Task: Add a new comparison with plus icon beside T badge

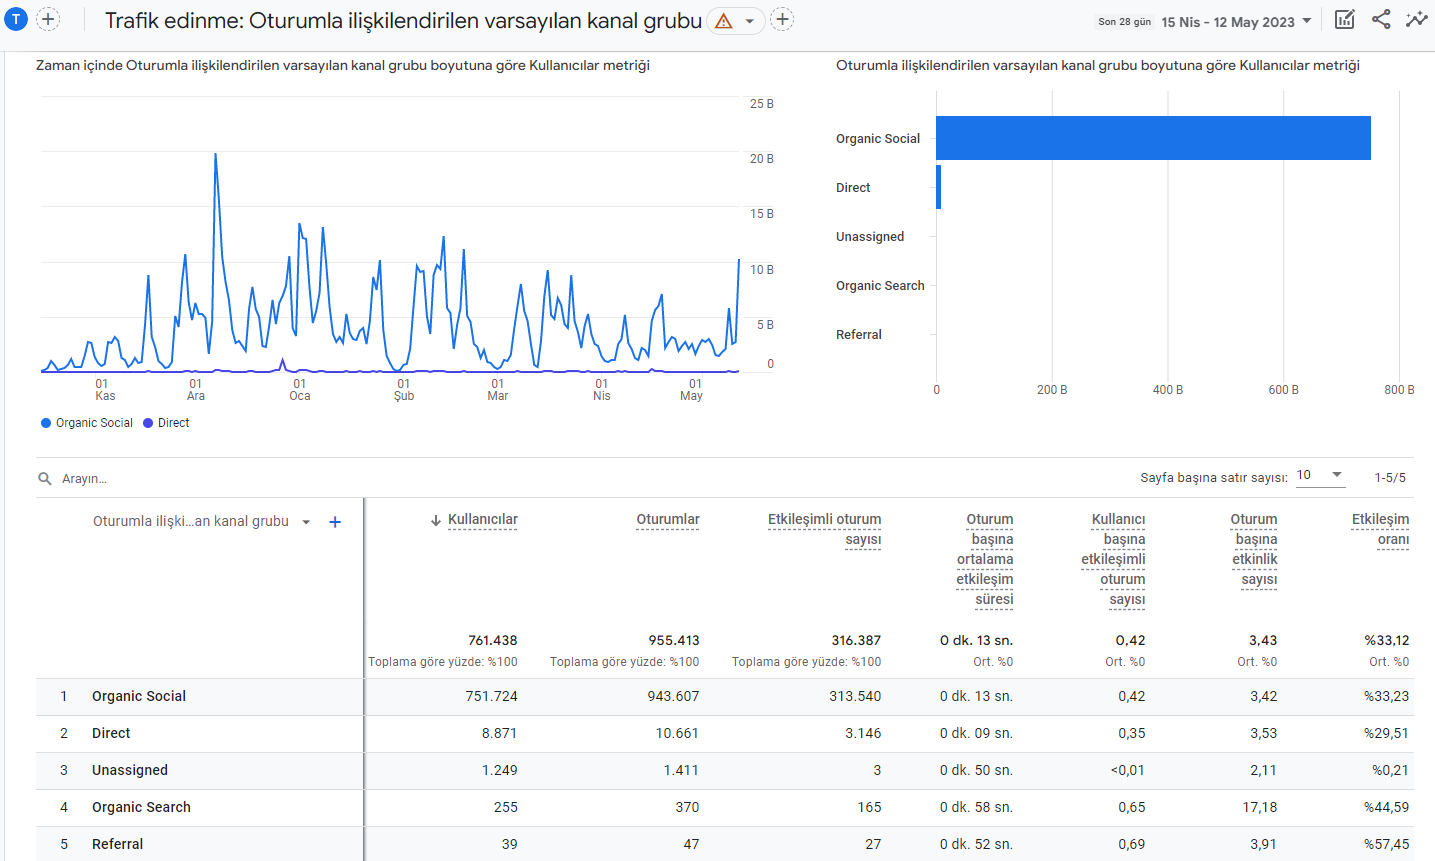Action: 48,19
